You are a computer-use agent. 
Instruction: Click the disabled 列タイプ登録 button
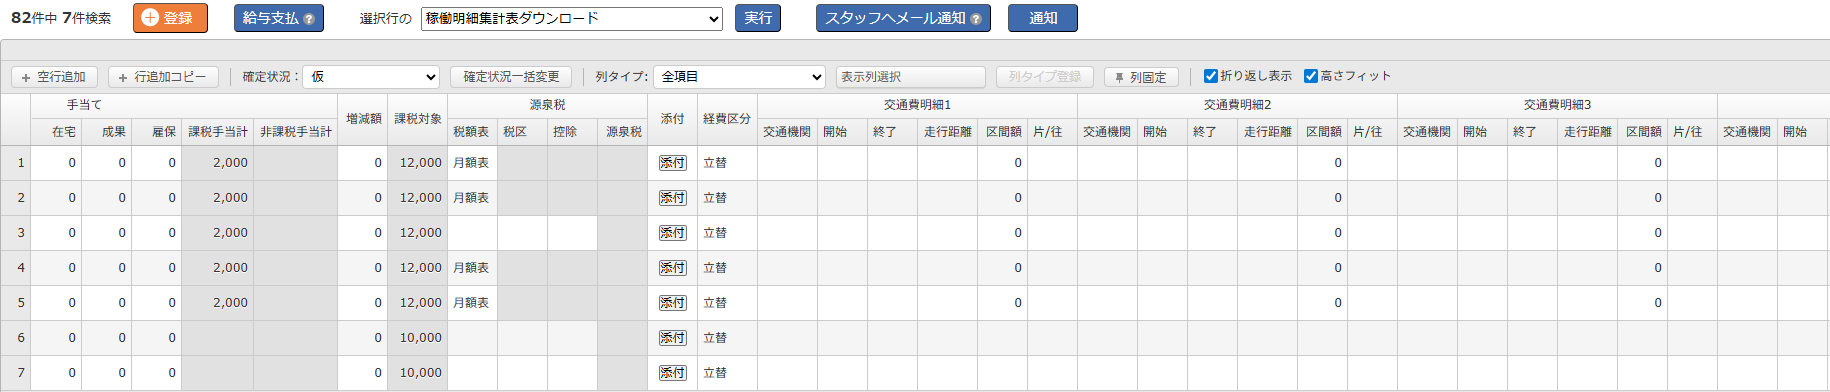click(1045, 77)
